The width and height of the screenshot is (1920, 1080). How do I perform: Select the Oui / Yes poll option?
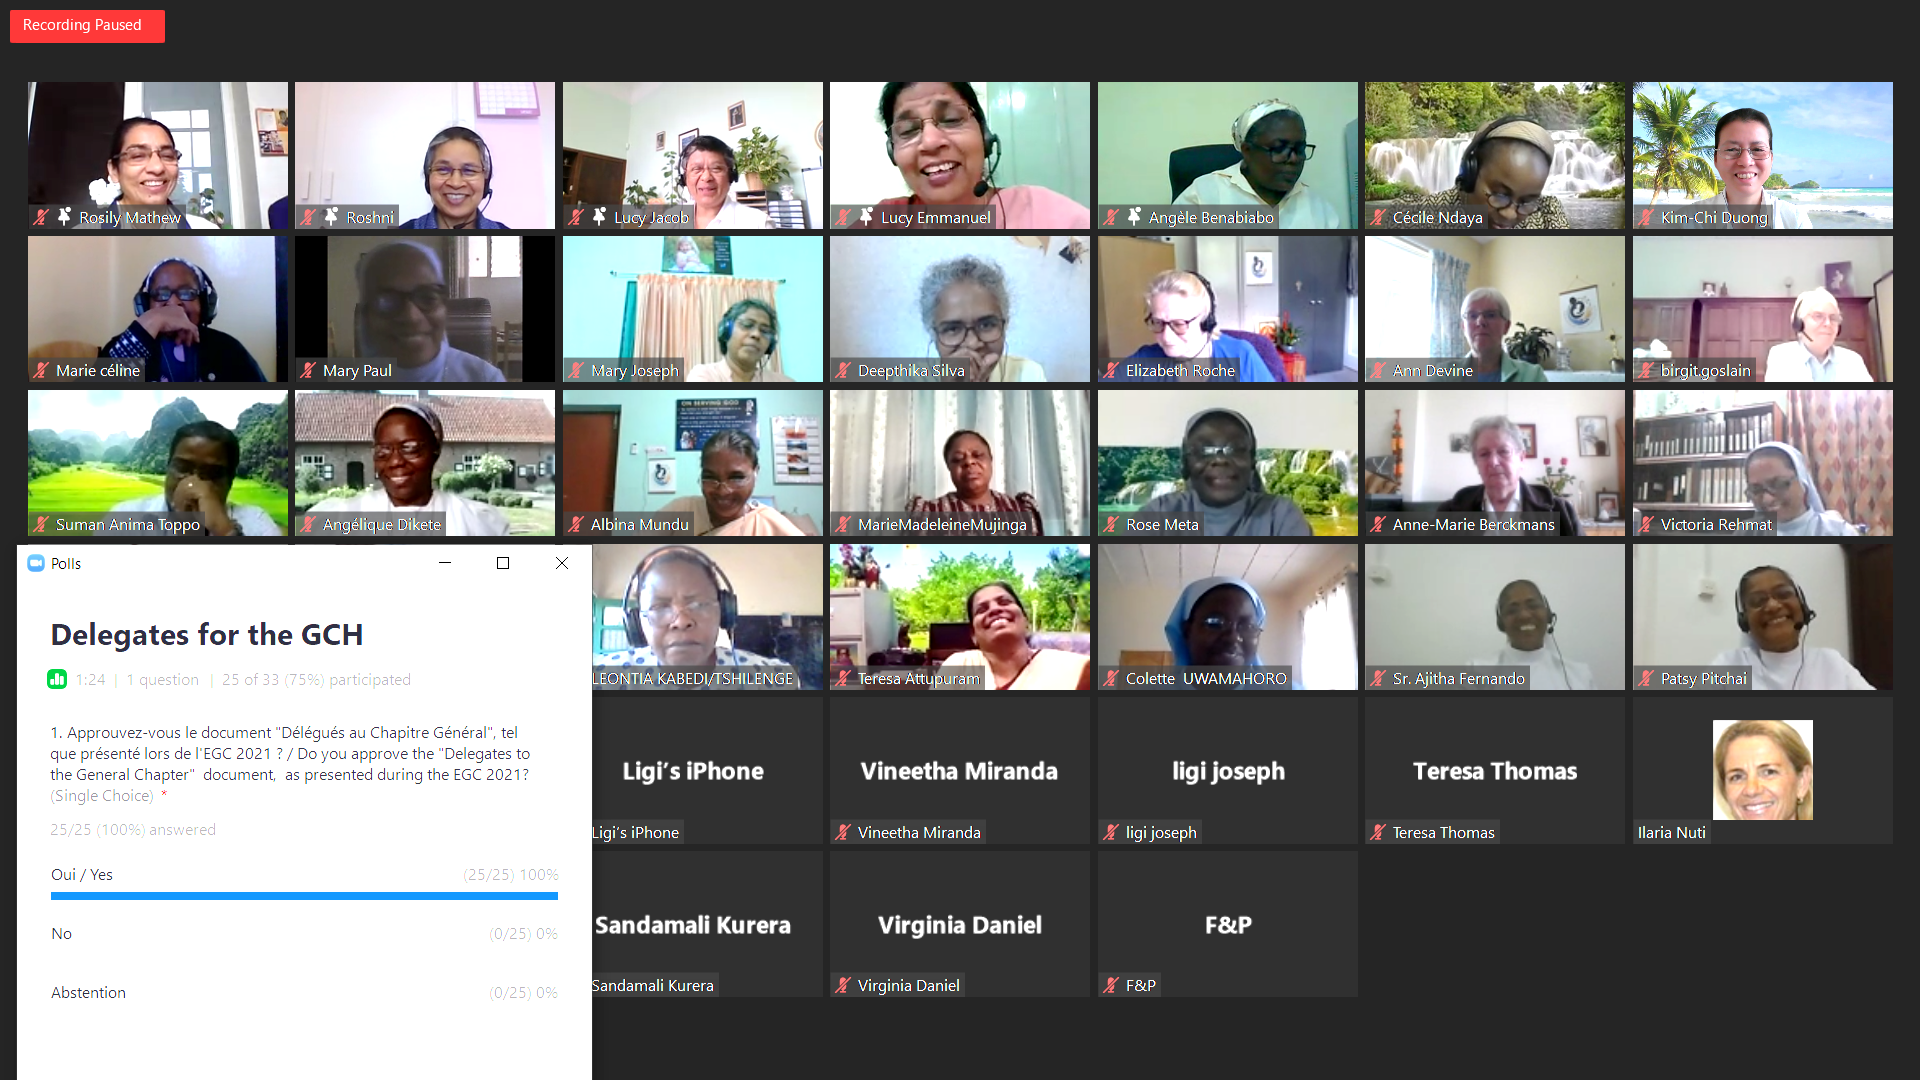click(x=82, y=875)
